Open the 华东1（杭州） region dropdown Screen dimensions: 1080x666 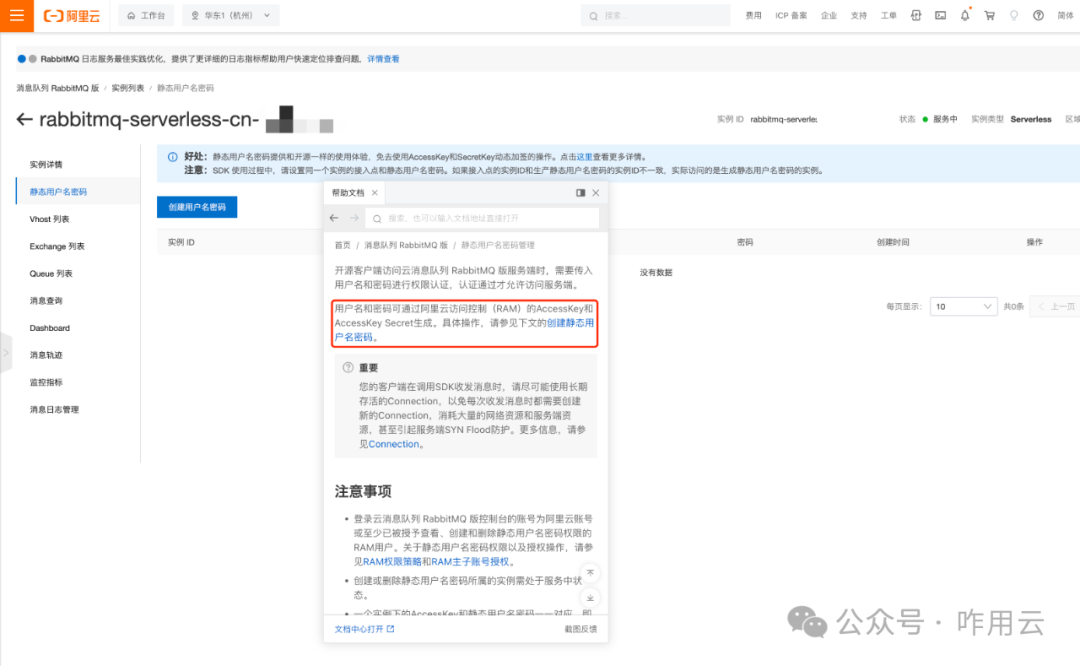click(231, 15)
